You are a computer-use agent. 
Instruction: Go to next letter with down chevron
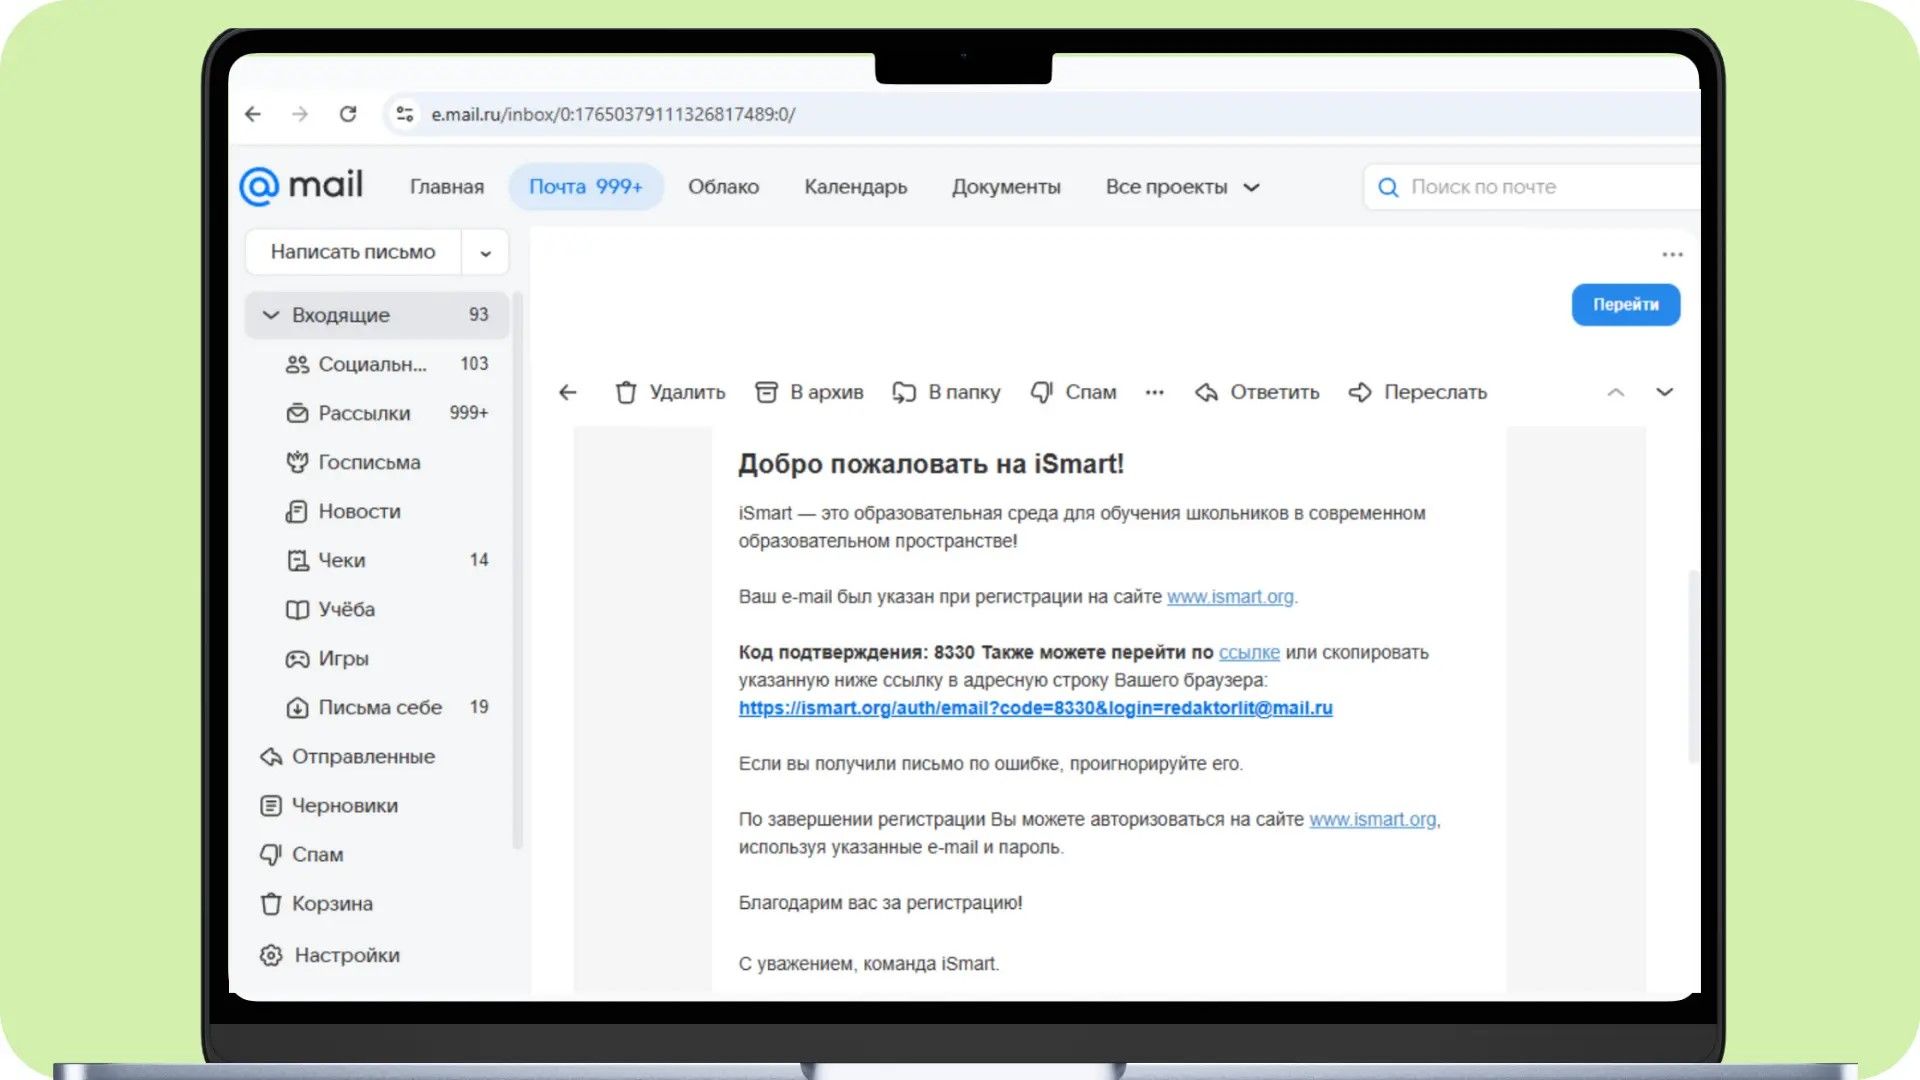point(1664,392)
